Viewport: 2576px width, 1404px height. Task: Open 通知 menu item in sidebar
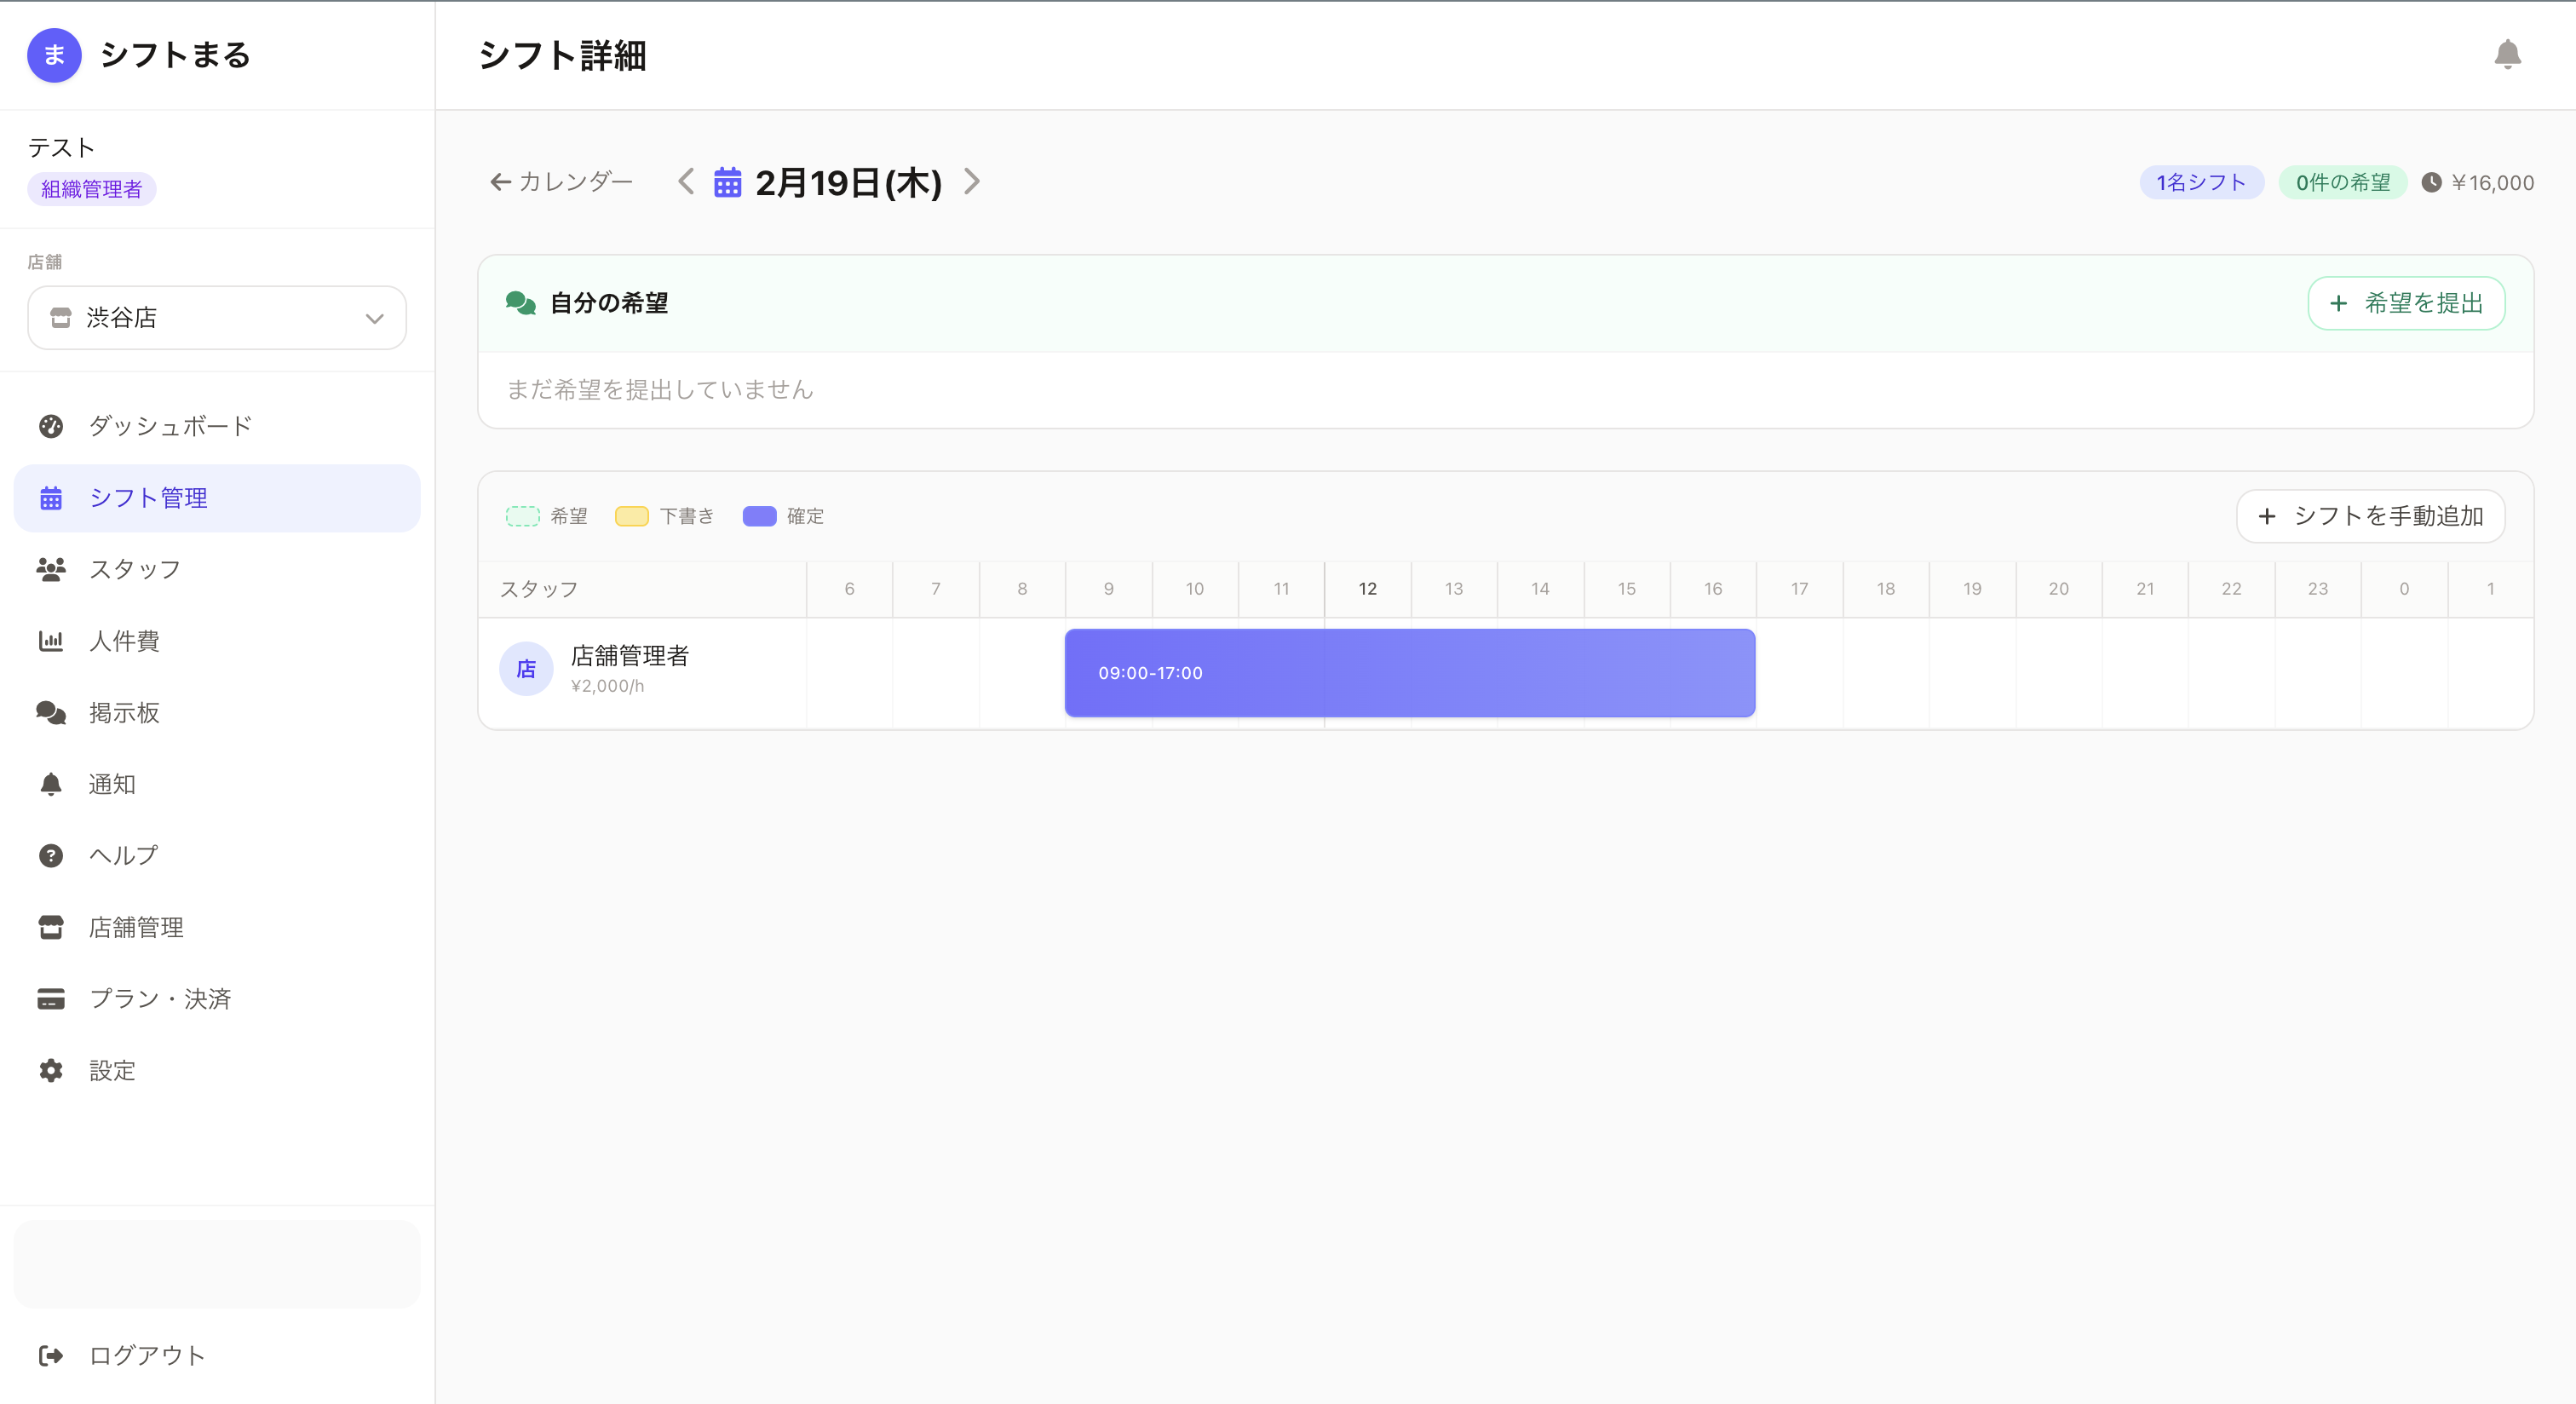click(x=112, y=784)
